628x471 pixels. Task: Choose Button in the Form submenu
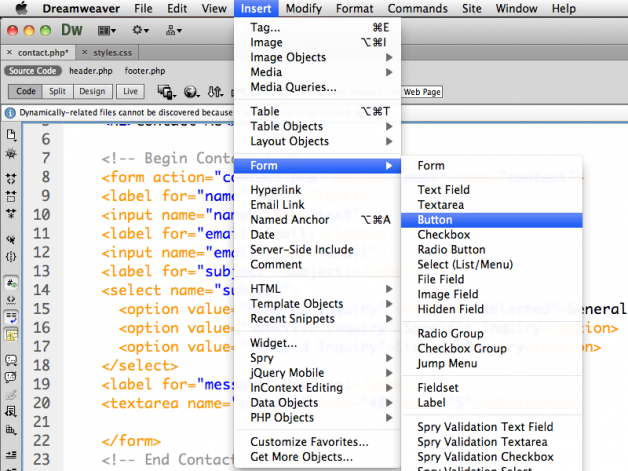click(x=491, y=220)
